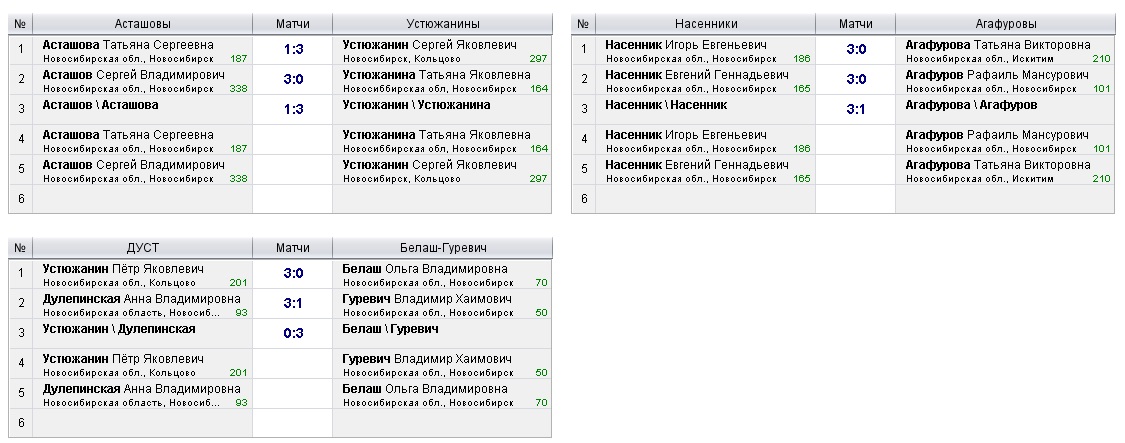The width and height of the screenshot is (1125, 443).
Task: Click the "Асташовы" team column header
Action: tap(142, 23)
